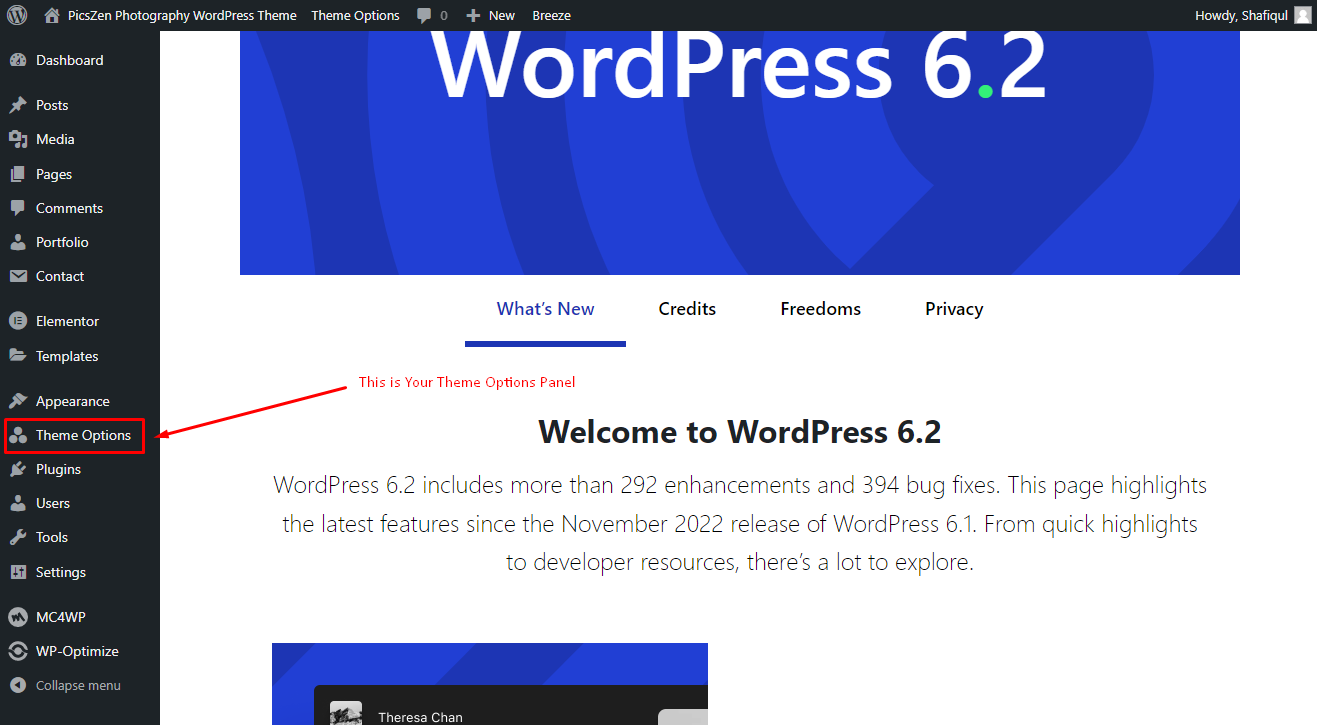This screenshot has width=1317, height=725.
Task: Open Breeze in the admin bar
Action: (552, 15)
